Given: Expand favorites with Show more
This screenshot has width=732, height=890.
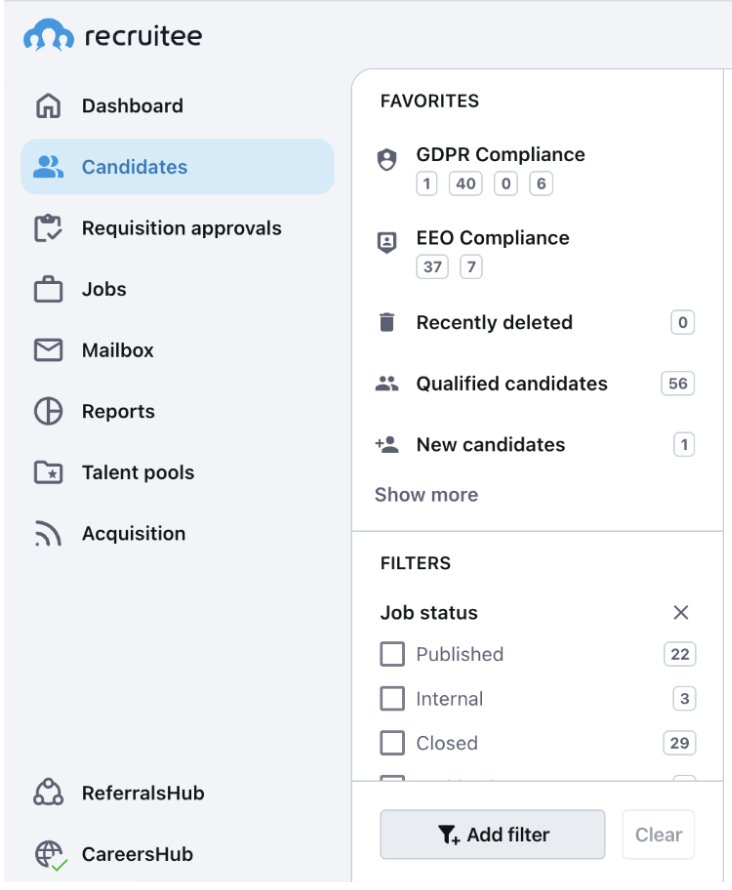Looking at the screenshot, I should click(x=426, y=495).
